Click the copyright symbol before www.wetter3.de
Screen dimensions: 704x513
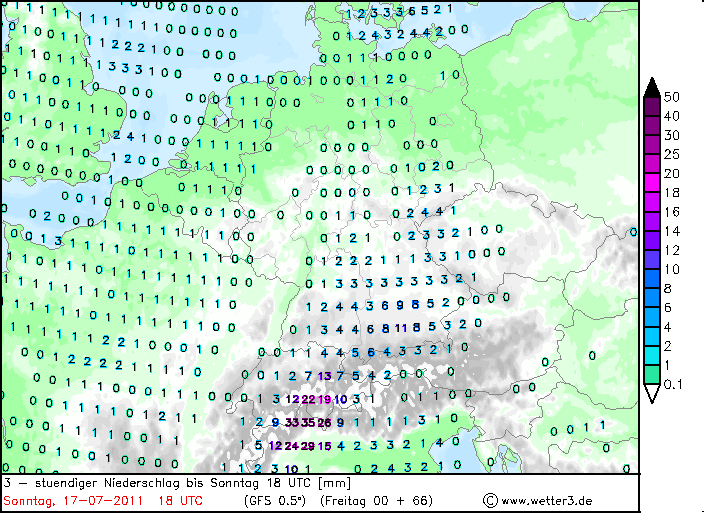490,500
